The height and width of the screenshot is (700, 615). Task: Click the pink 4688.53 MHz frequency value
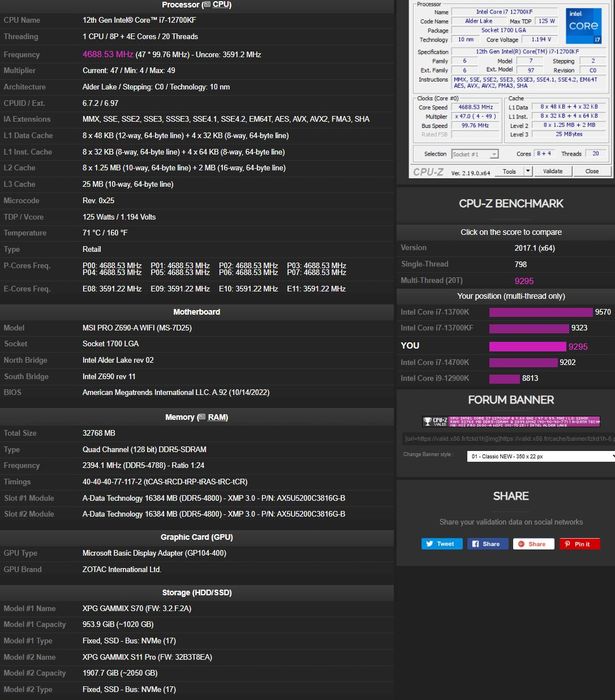pos(108,54)
